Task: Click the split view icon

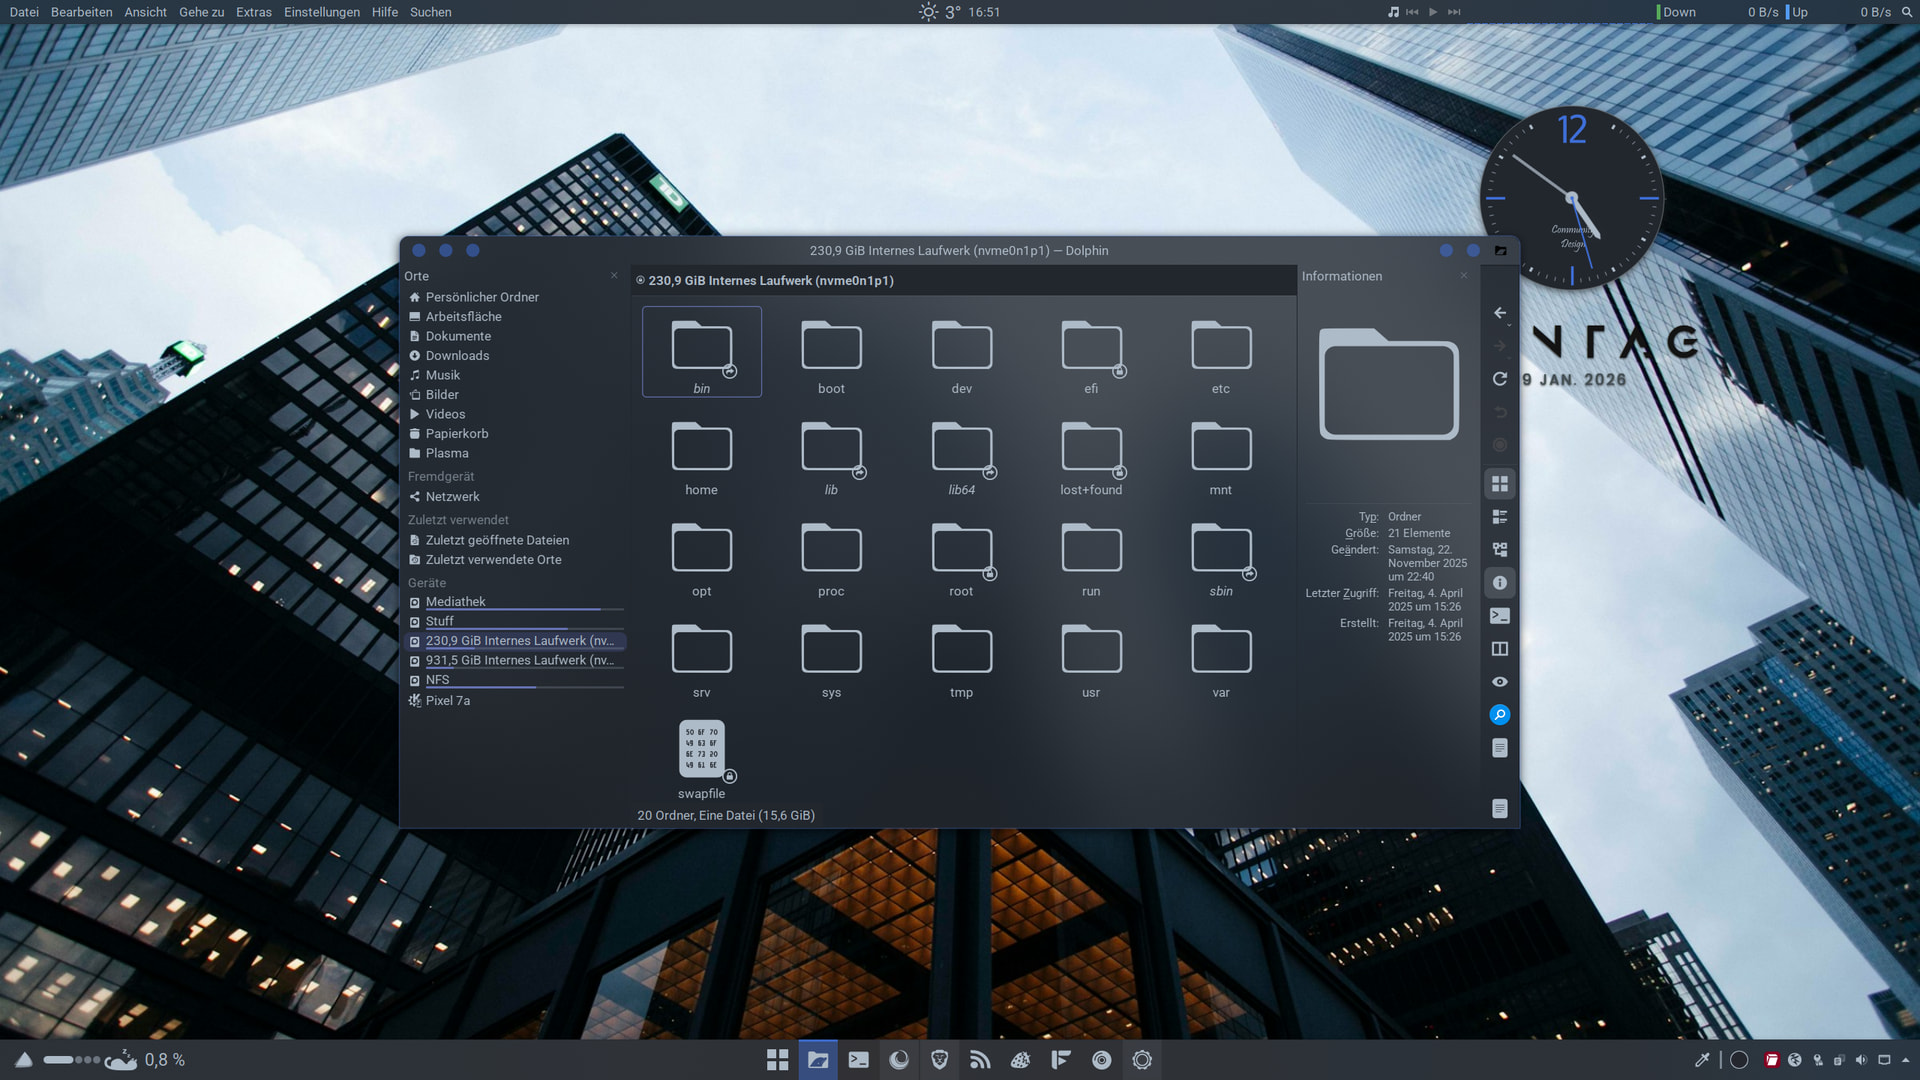Action: [1499, 649]
